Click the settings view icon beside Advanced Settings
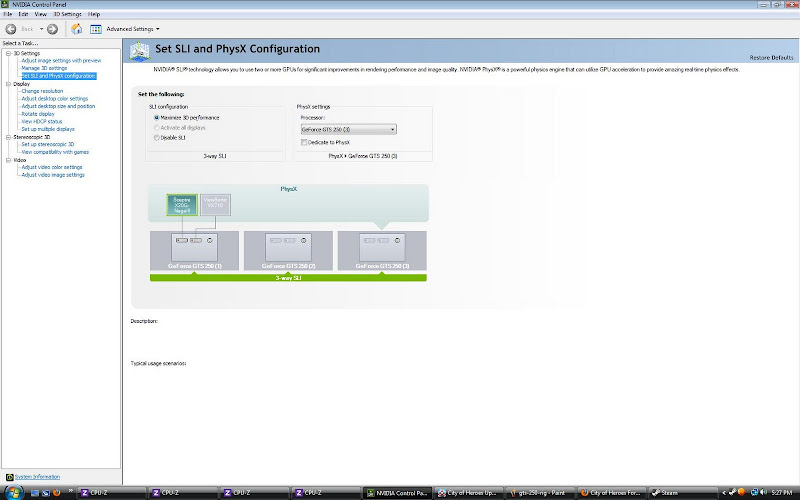Screen dimensions: 800x500 (96, 29)
